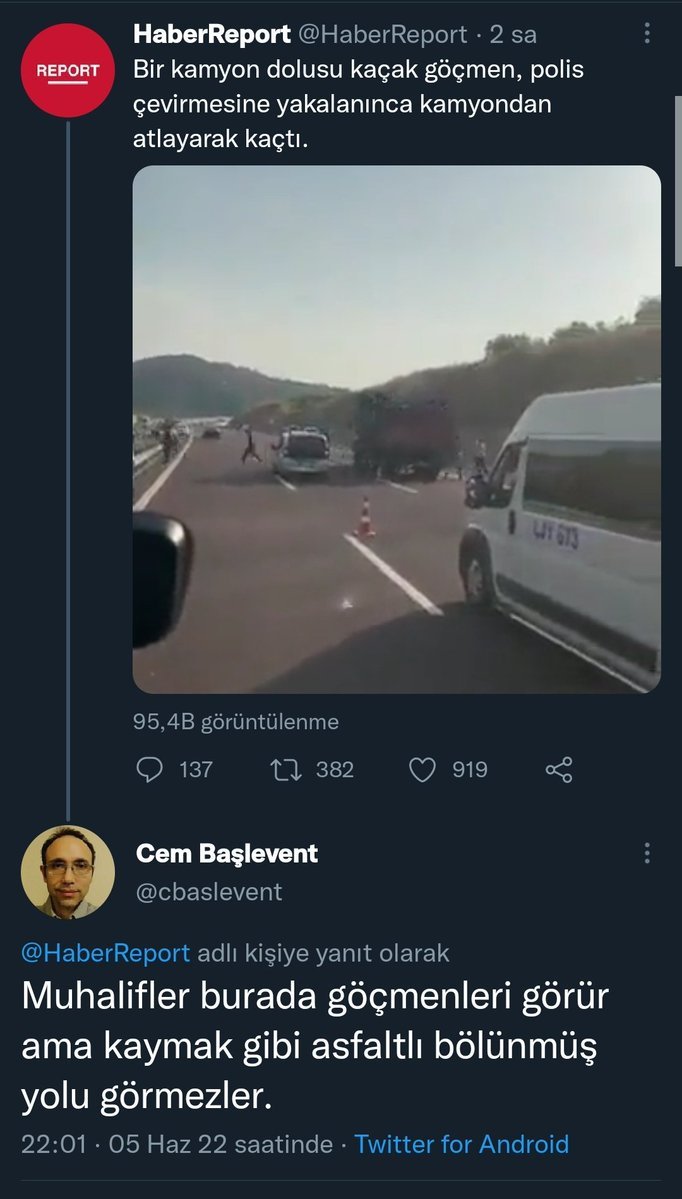Open HaberReport's red REPORT profile picture
The height and width of the screenshot is (1199, 682).
click(x=68, y=71)
